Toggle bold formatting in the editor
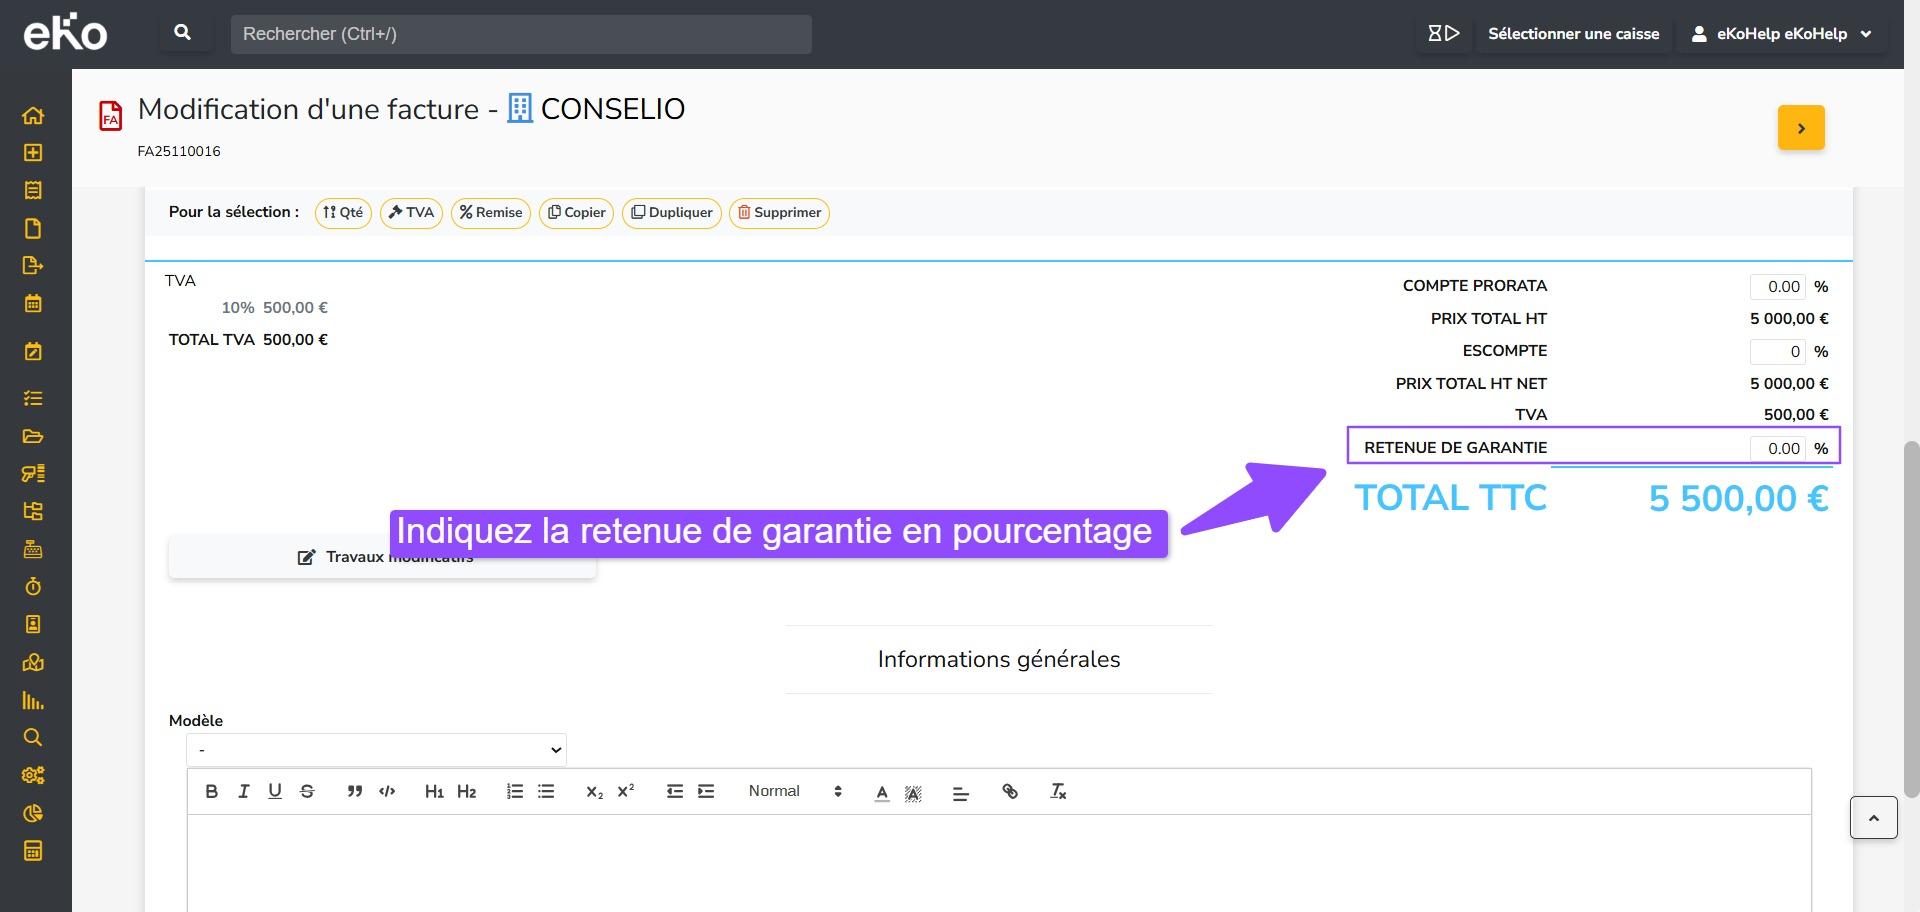The width and height of the screenshot is (1920, 912). (x=211, y=791)
